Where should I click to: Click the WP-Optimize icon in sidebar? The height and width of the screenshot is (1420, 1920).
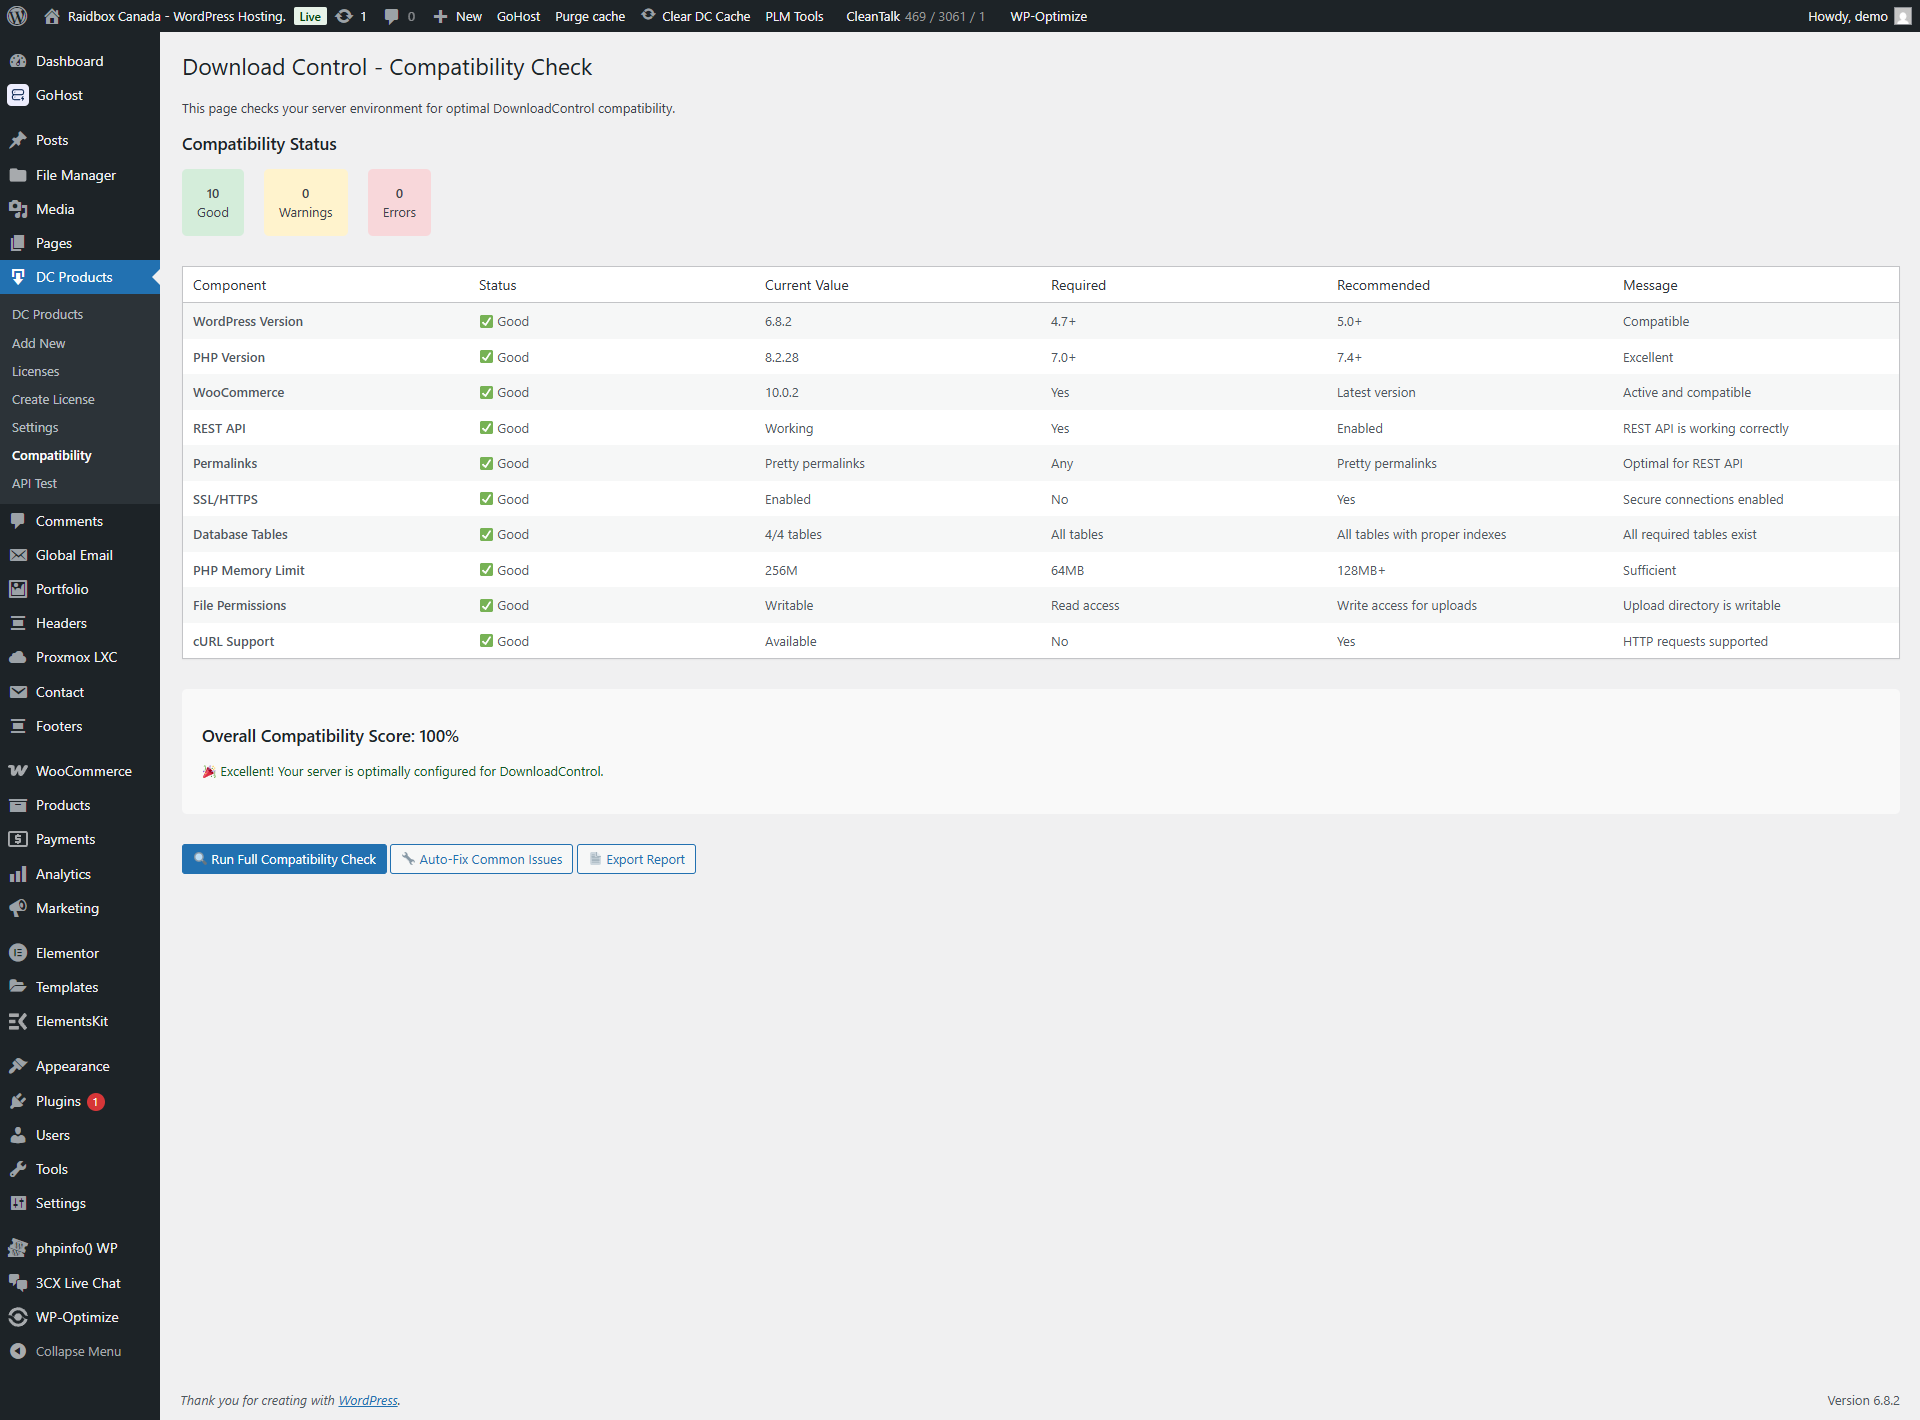coord(18,1317)
